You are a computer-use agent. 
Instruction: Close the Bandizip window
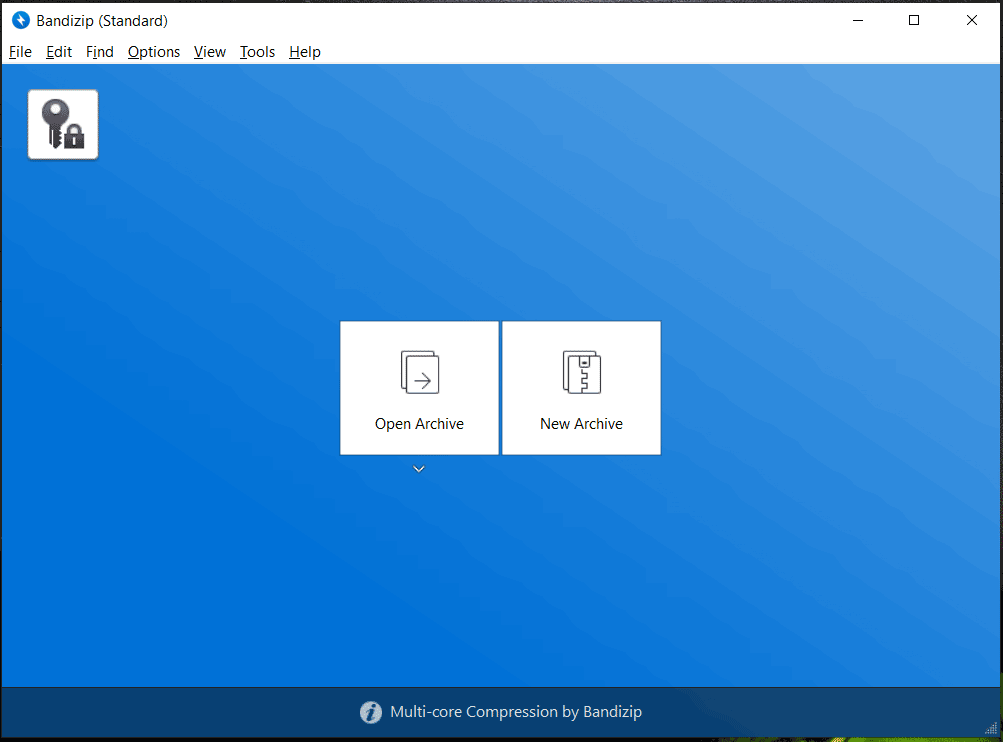[x=972, y=20]
